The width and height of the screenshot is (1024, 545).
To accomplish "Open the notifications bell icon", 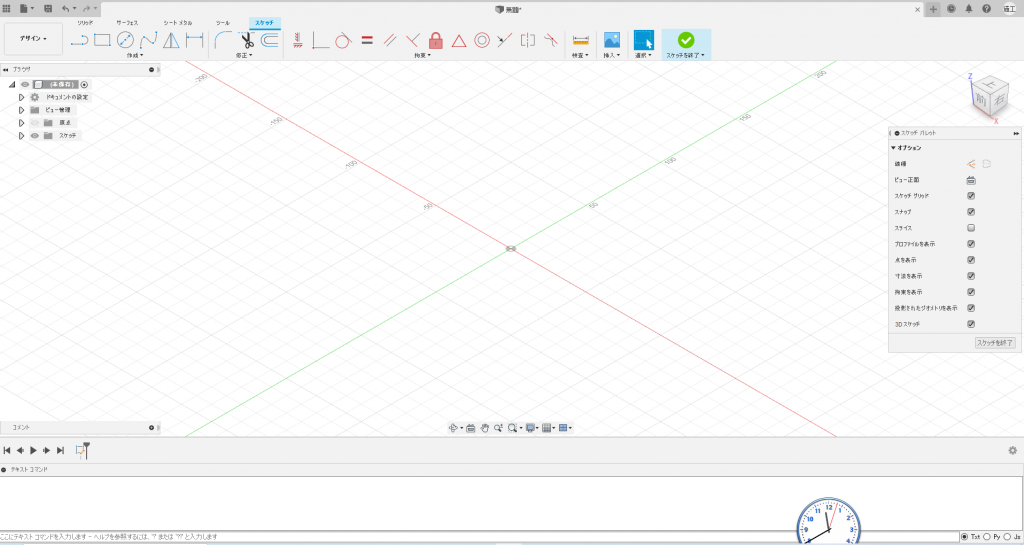I will click(968, 8).
